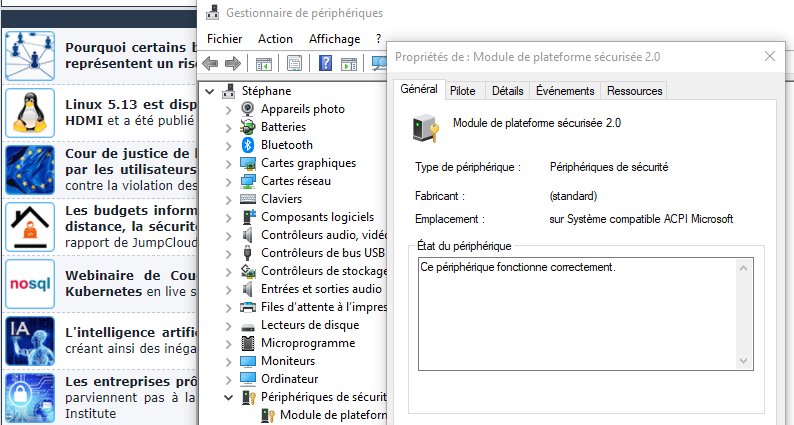Click the Module de plateforme tree item icon
Viewport: 794px width, 425px height.
tap(267, 415)
